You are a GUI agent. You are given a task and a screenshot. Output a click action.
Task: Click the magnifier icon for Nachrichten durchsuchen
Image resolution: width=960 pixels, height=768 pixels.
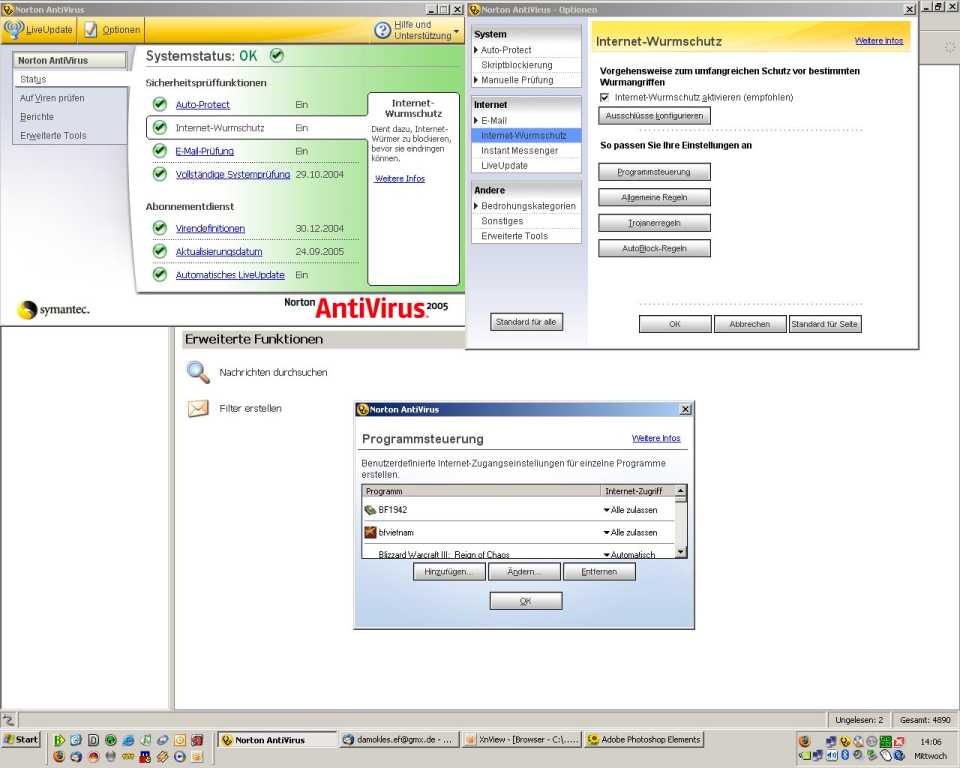tap(198, 372)
